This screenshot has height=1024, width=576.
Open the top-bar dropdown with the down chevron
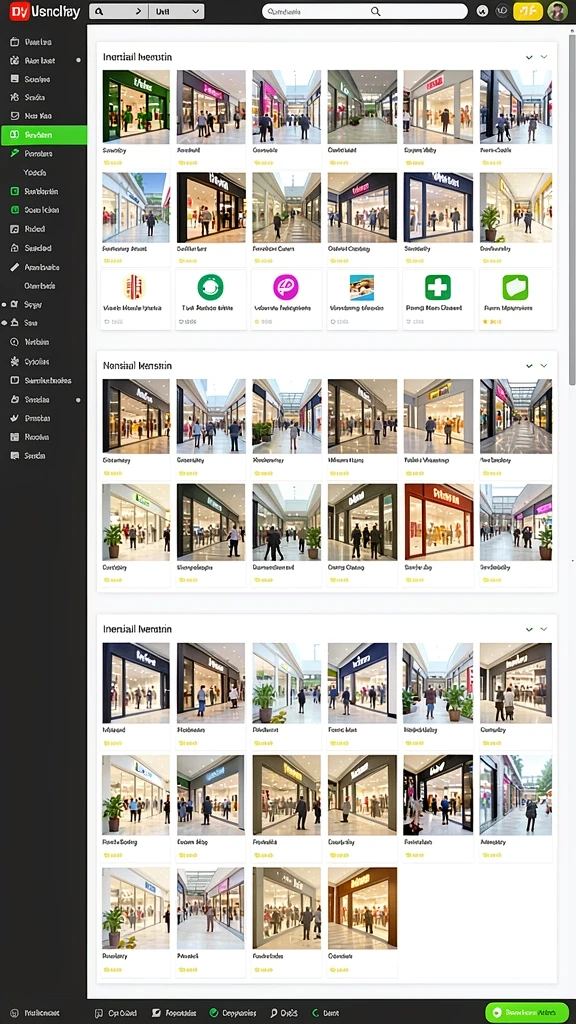(x=176, y=11)
